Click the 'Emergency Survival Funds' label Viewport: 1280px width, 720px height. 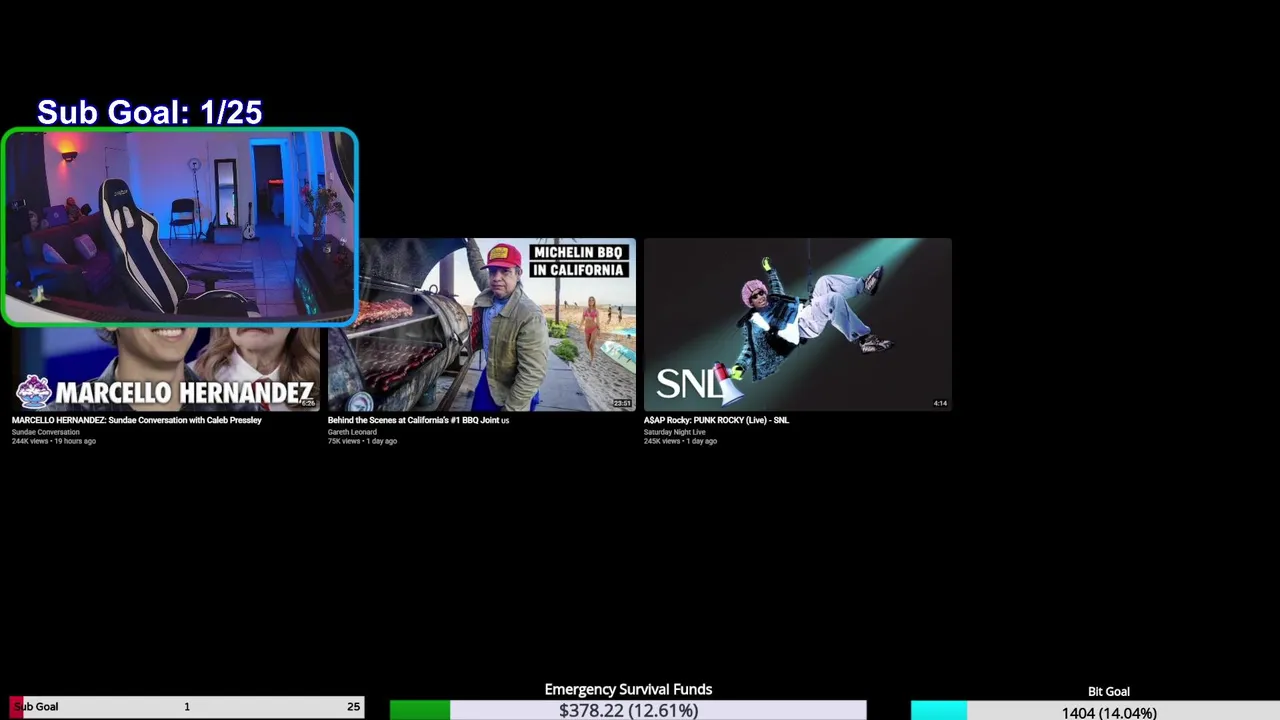(628, 689)
